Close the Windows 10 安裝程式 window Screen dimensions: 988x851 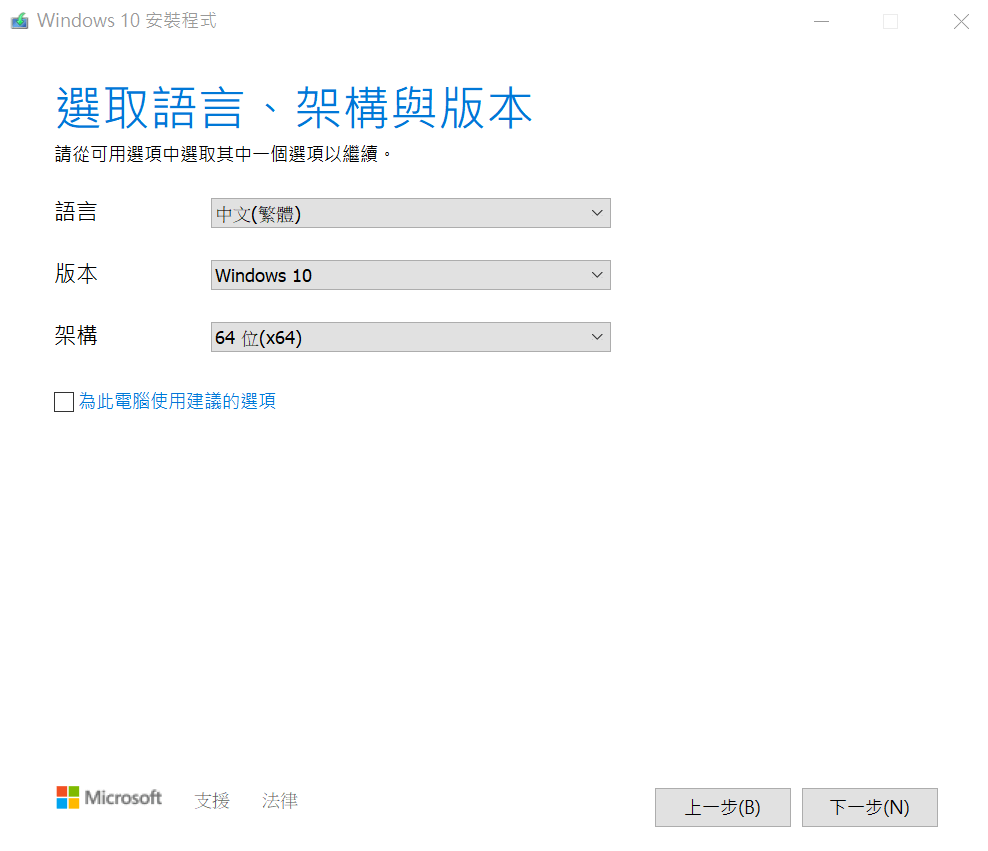pos(961,21)
